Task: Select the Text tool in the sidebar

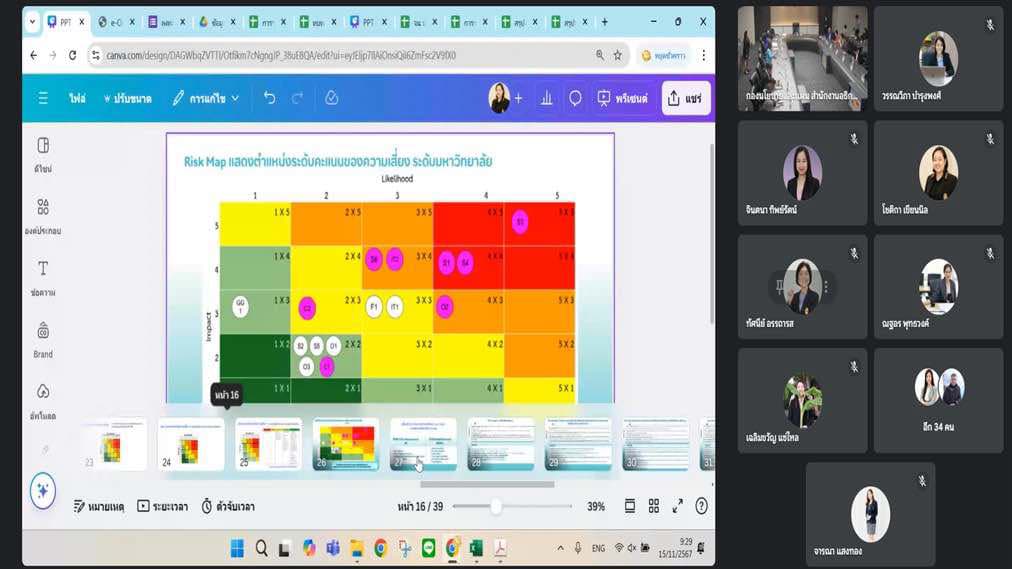Action: 43,276
